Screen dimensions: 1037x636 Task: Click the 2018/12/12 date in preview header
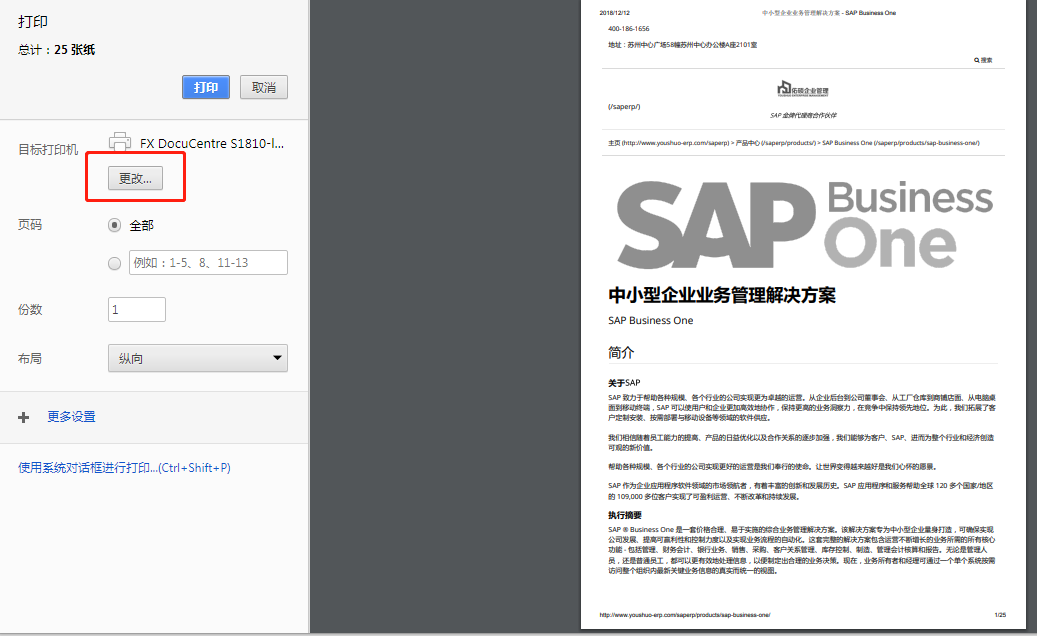[614, 13]
